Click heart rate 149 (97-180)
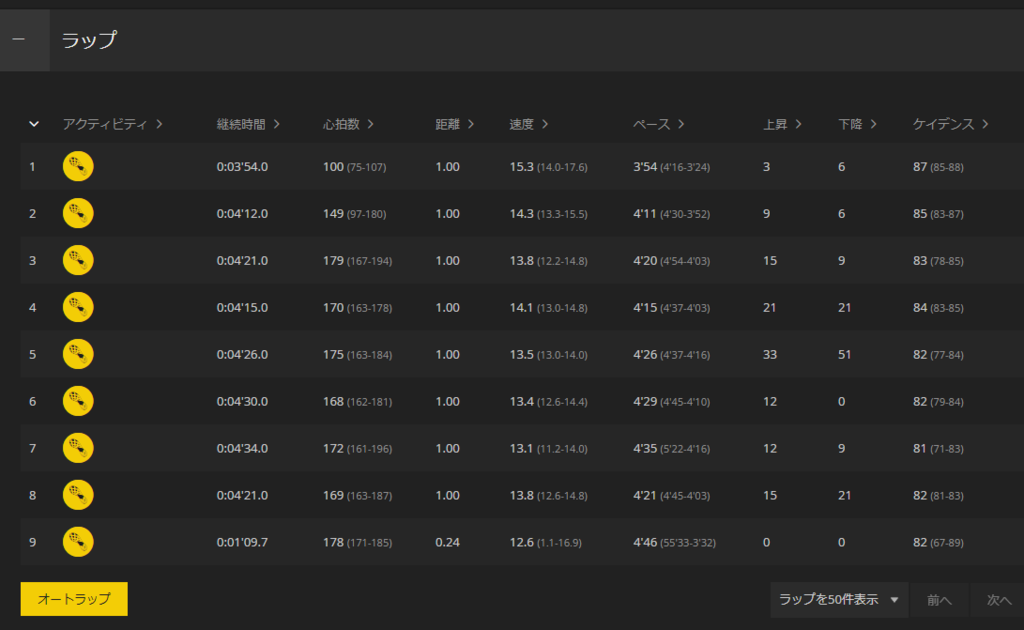The height and width of the screenshot is (630, 1024). click(x=355, y=214)
